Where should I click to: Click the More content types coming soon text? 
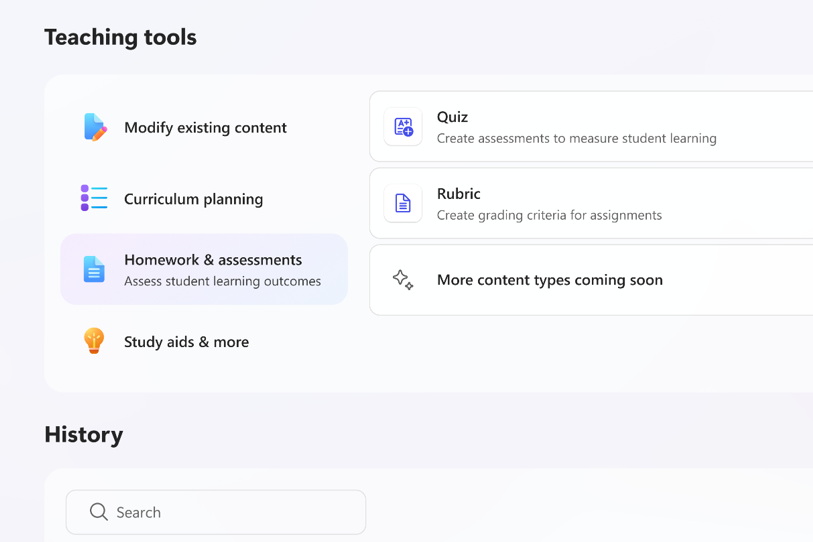coord(549,280)
